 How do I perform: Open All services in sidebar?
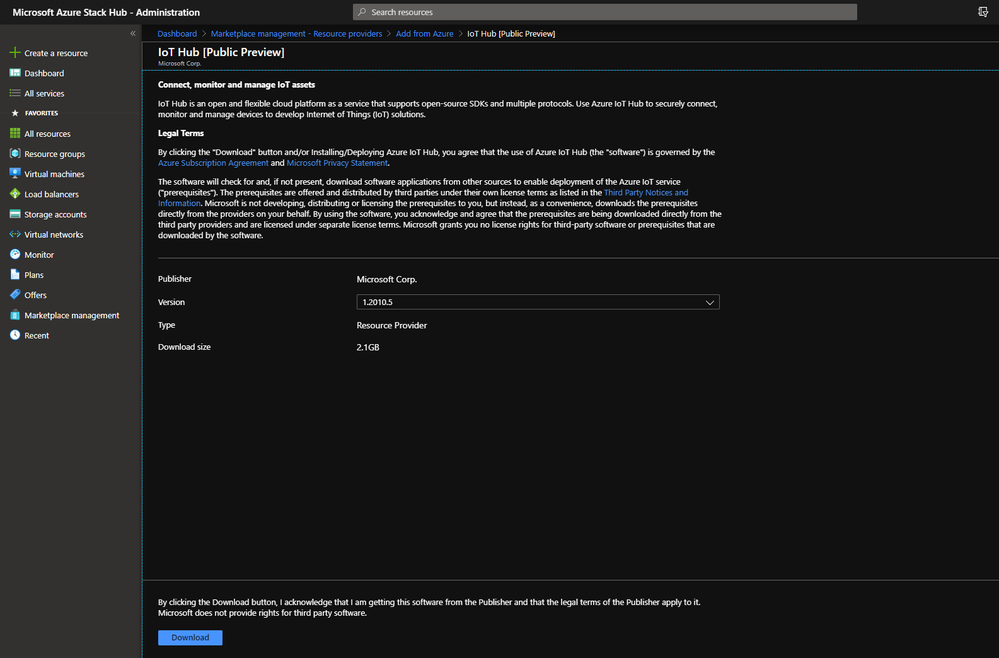(x=44, y=94)
